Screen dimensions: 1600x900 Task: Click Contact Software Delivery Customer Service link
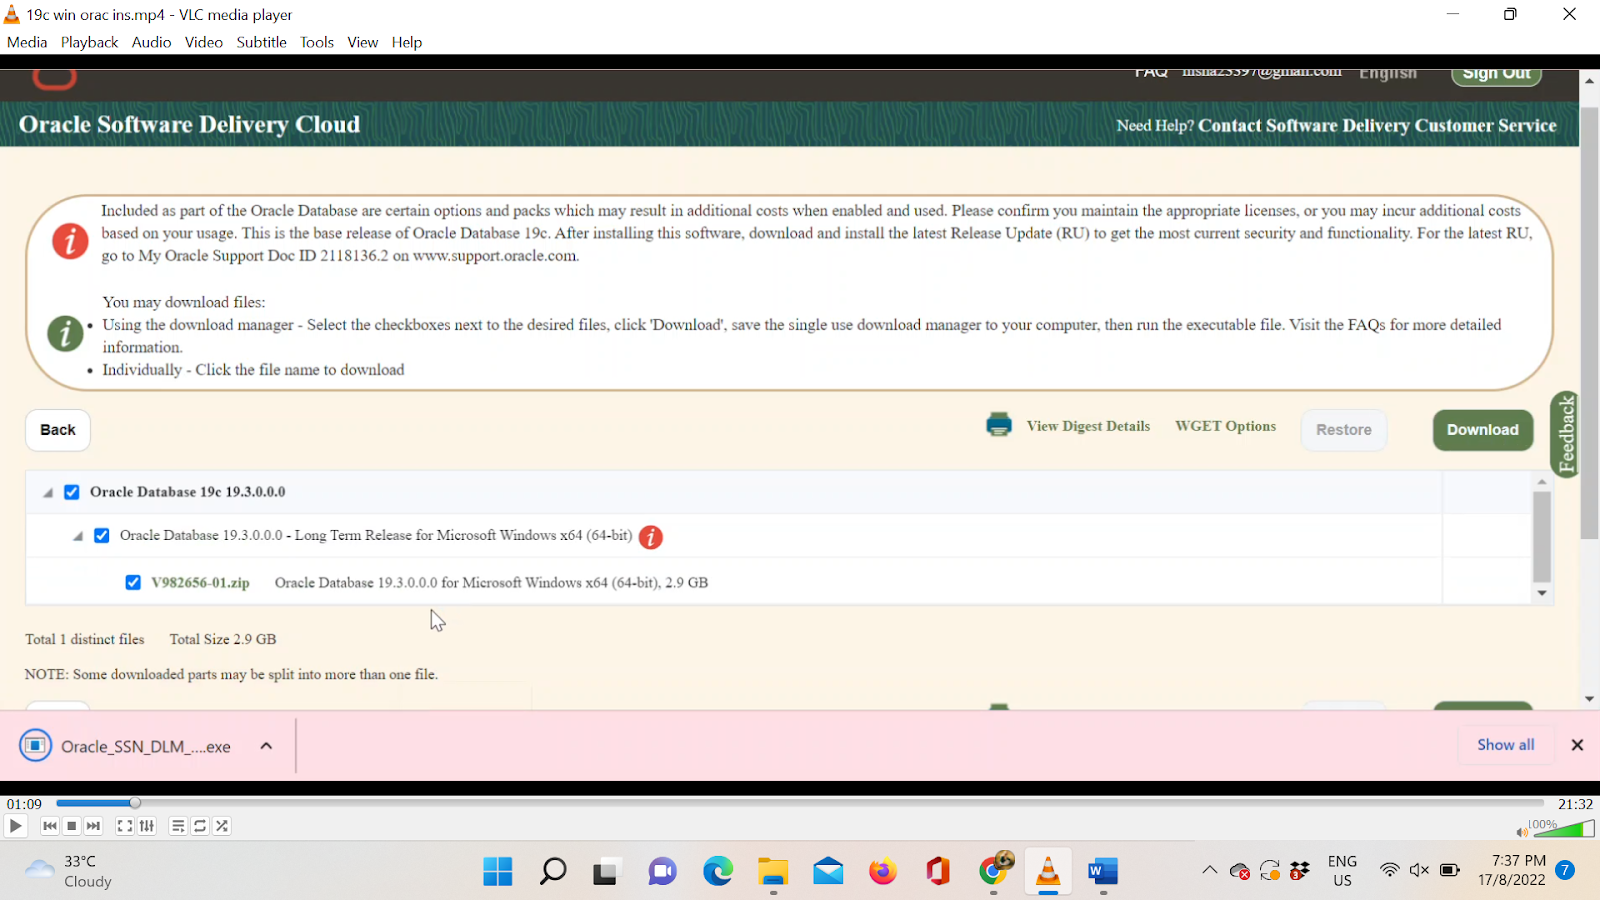(x=1377, y=126)
